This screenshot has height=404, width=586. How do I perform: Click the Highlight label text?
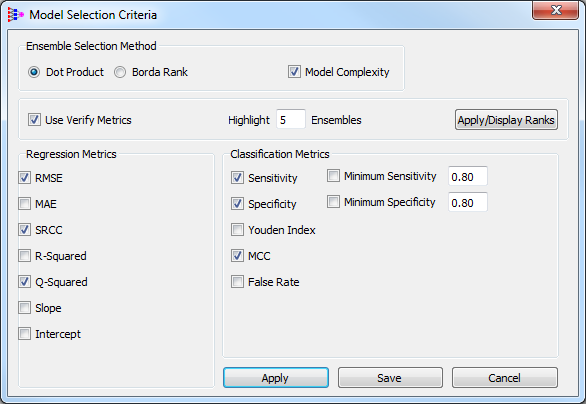coord(249,120)
